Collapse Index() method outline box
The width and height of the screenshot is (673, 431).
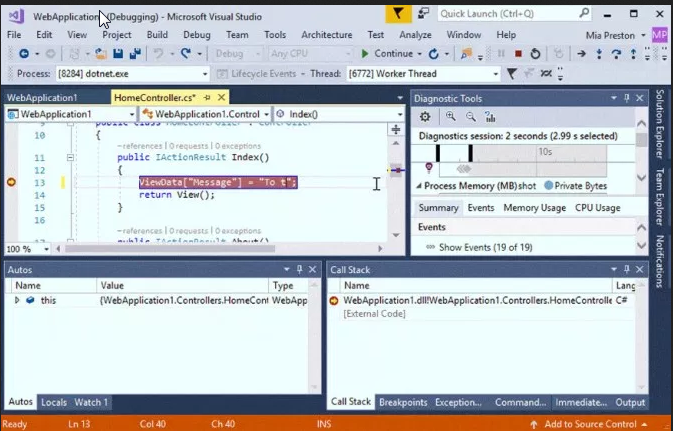pos(70,158)
